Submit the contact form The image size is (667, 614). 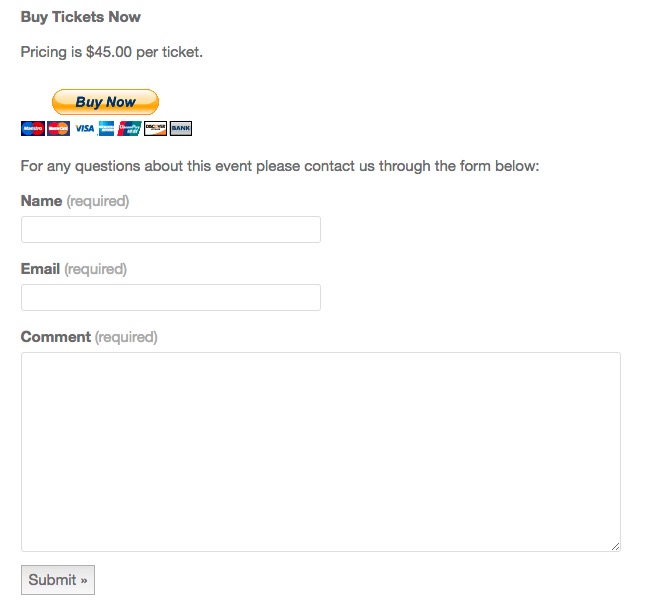tap(58, 580)
